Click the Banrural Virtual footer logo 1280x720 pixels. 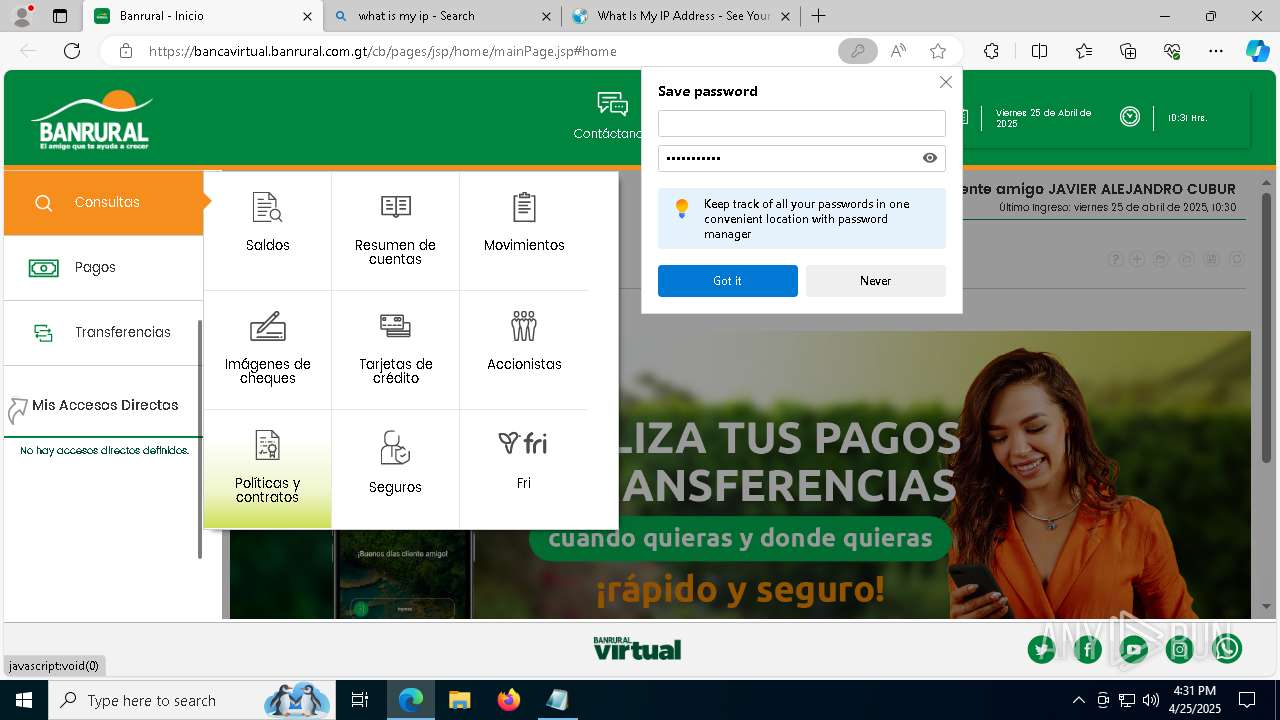(637, 649)
